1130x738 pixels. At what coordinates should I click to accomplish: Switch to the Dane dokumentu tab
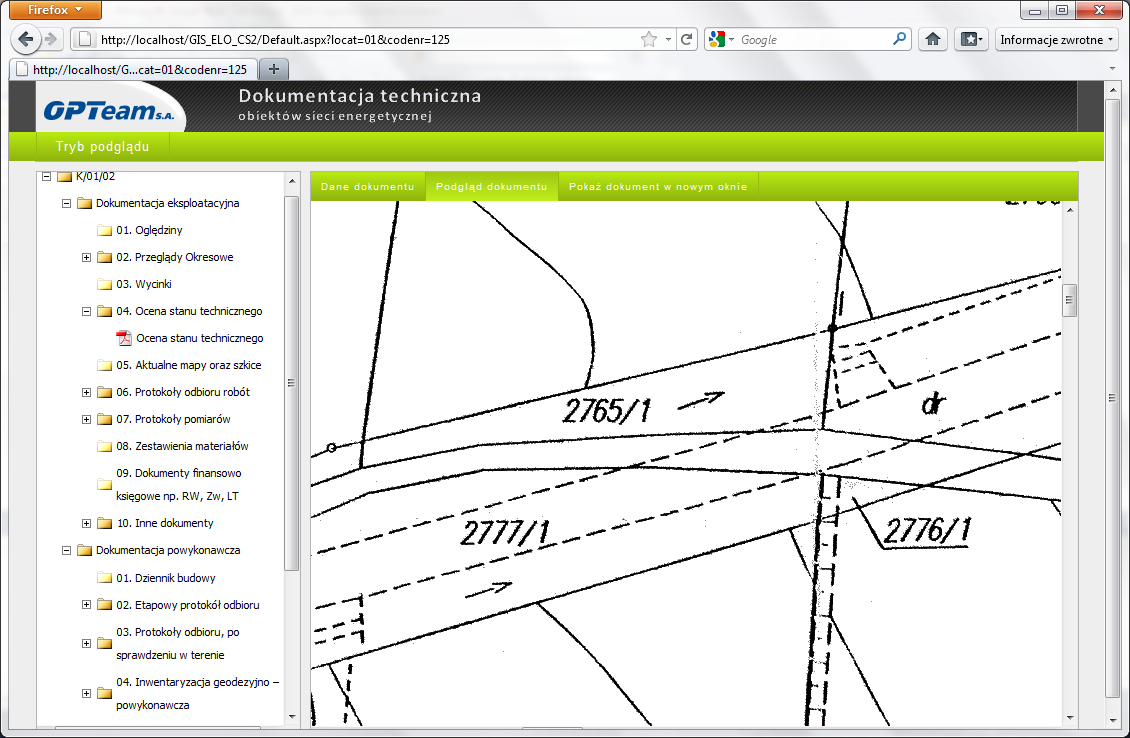[368, 187]
